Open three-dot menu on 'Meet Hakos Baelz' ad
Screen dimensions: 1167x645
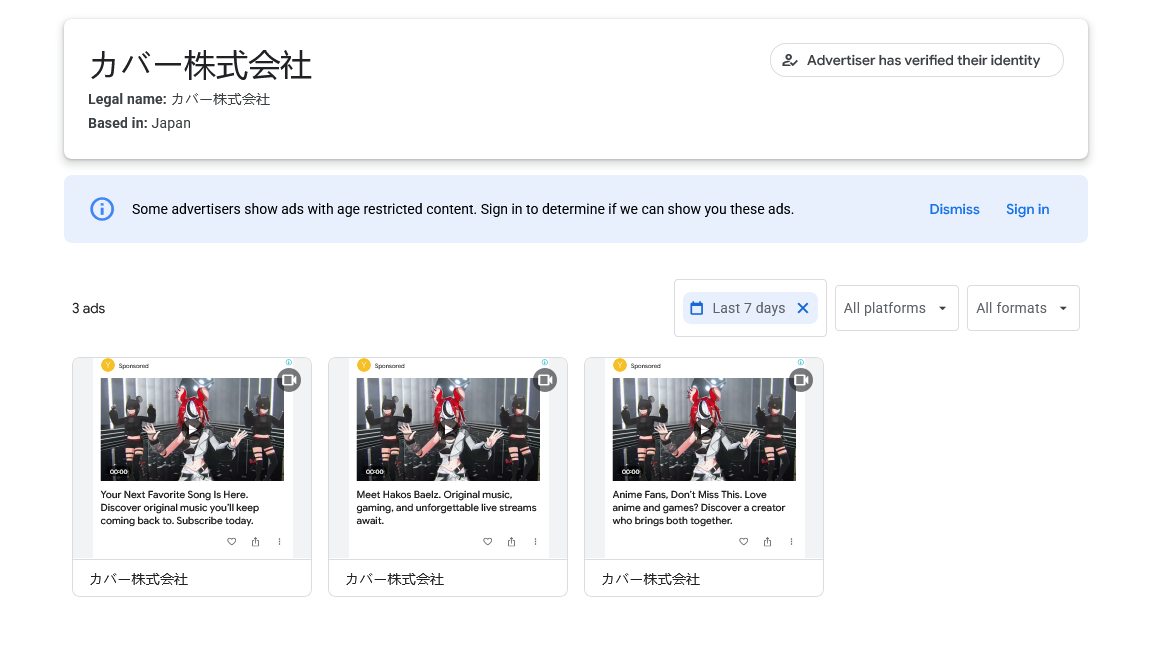(535, 542)
